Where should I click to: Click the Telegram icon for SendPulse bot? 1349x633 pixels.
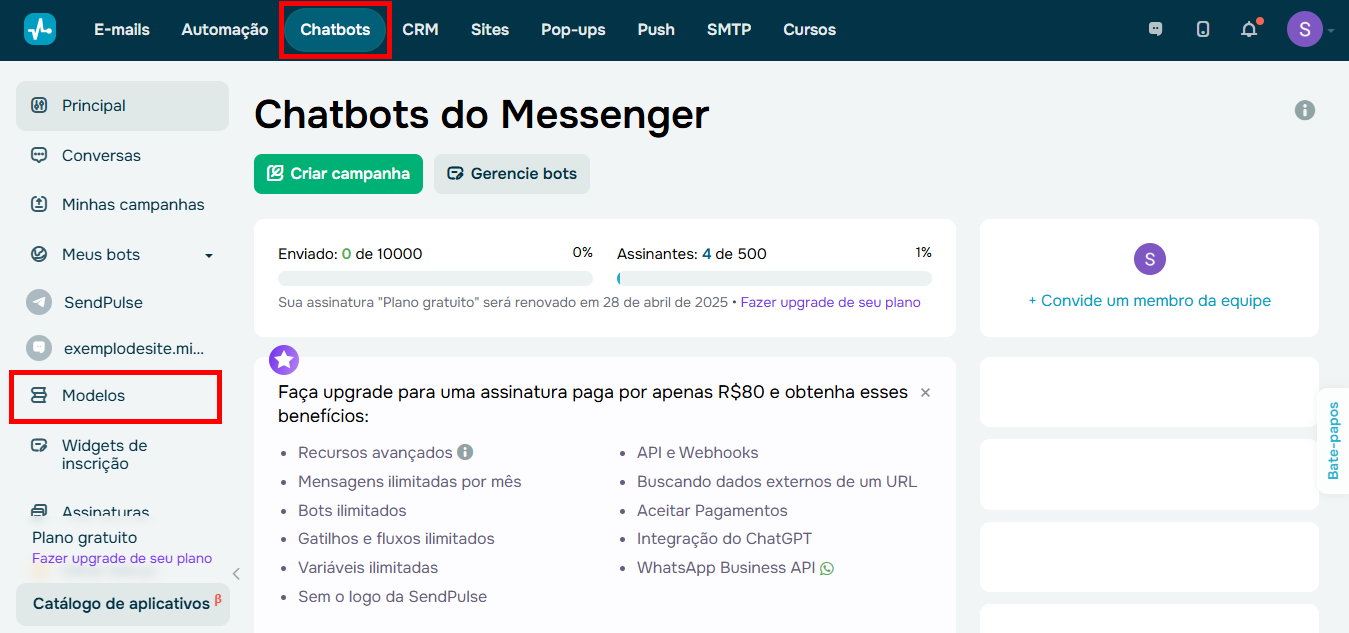click(x=39, y=302)
